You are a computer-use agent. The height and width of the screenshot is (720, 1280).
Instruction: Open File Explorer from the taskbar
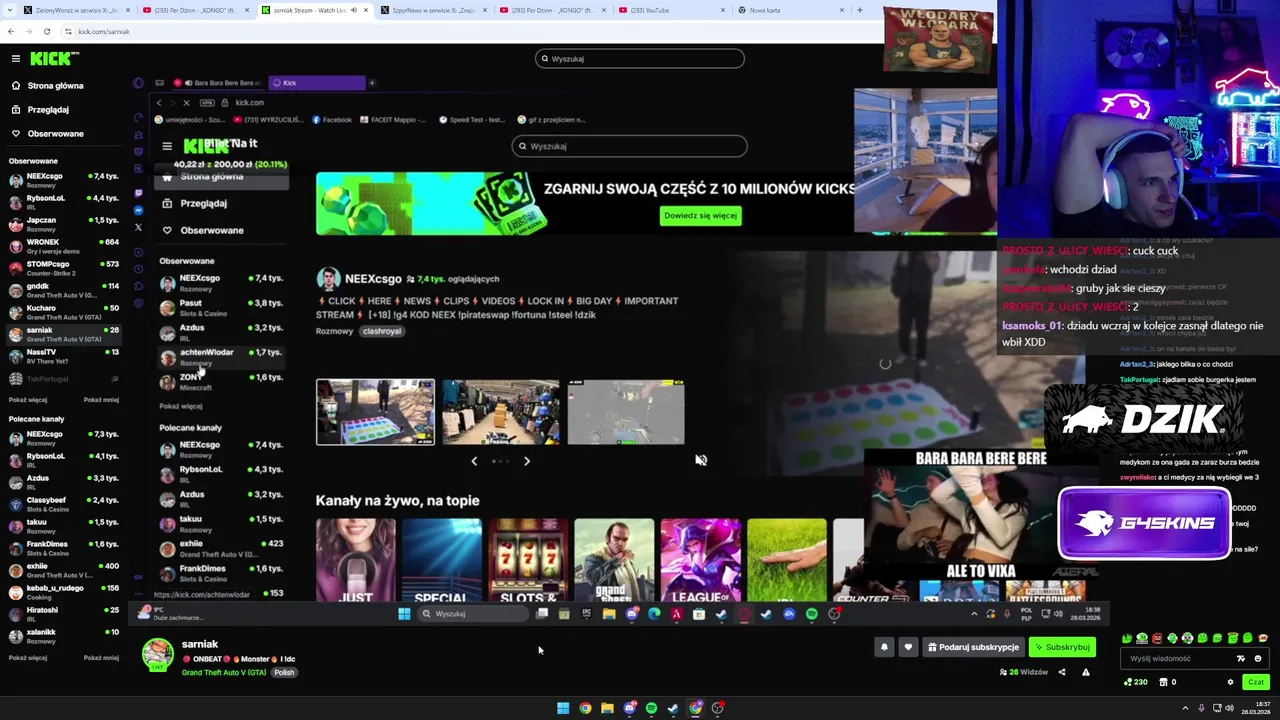[607, 708]
